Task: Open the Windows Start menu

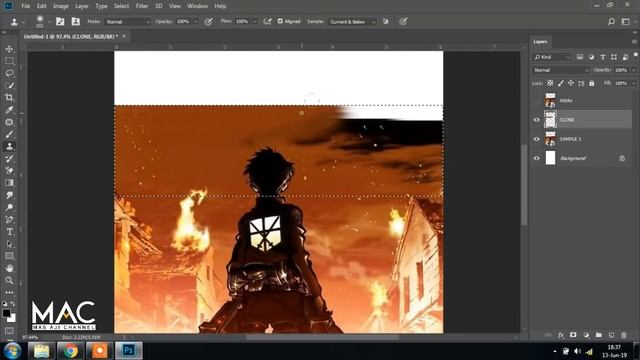Action: pyautogui.click(x=12, y=351)
